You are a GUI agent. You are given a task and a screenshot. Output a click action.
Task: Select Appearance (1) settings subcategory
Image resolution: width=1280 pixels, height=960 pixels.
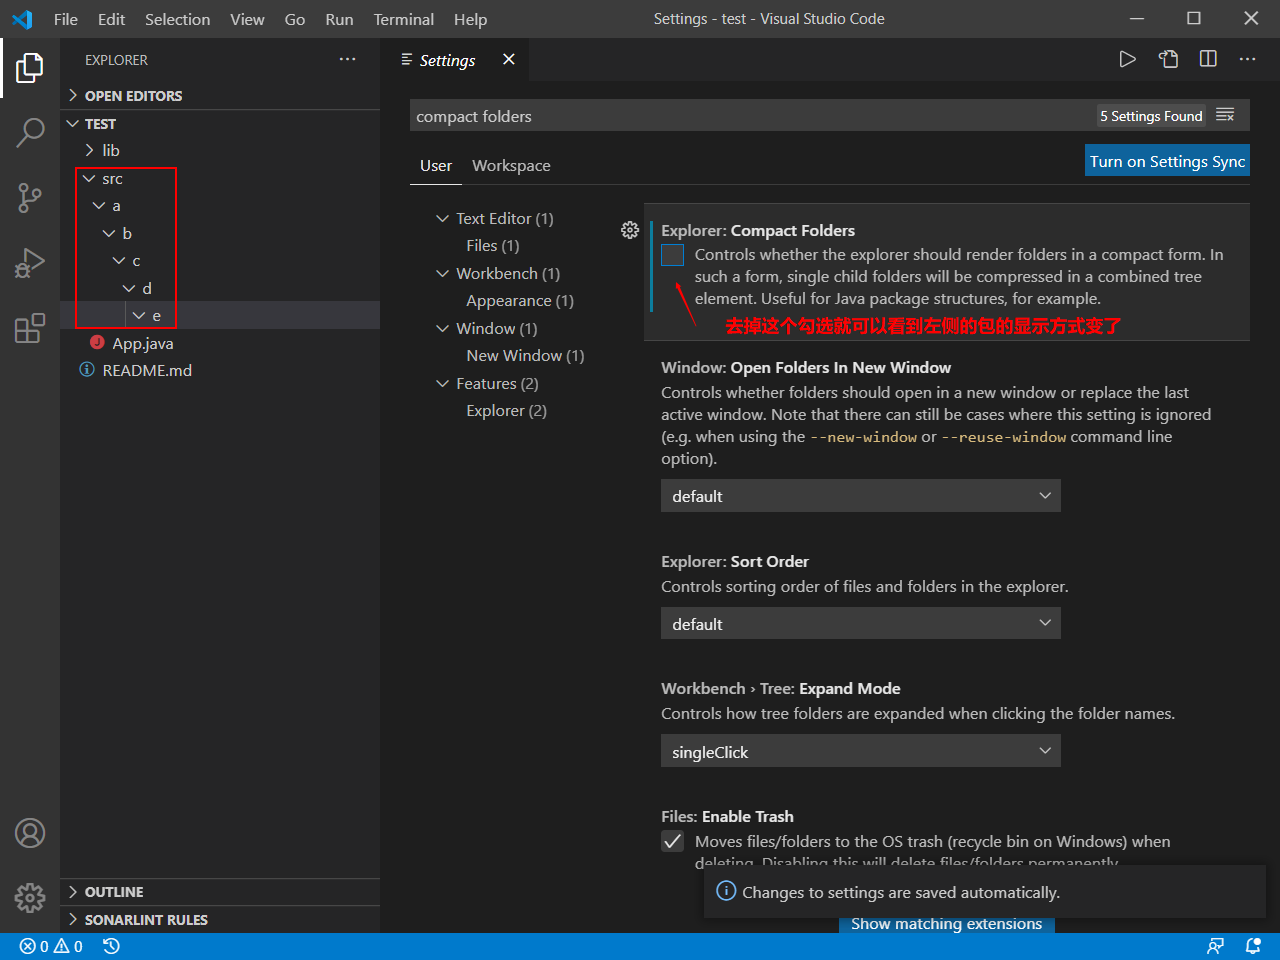(x=520, y=301)
